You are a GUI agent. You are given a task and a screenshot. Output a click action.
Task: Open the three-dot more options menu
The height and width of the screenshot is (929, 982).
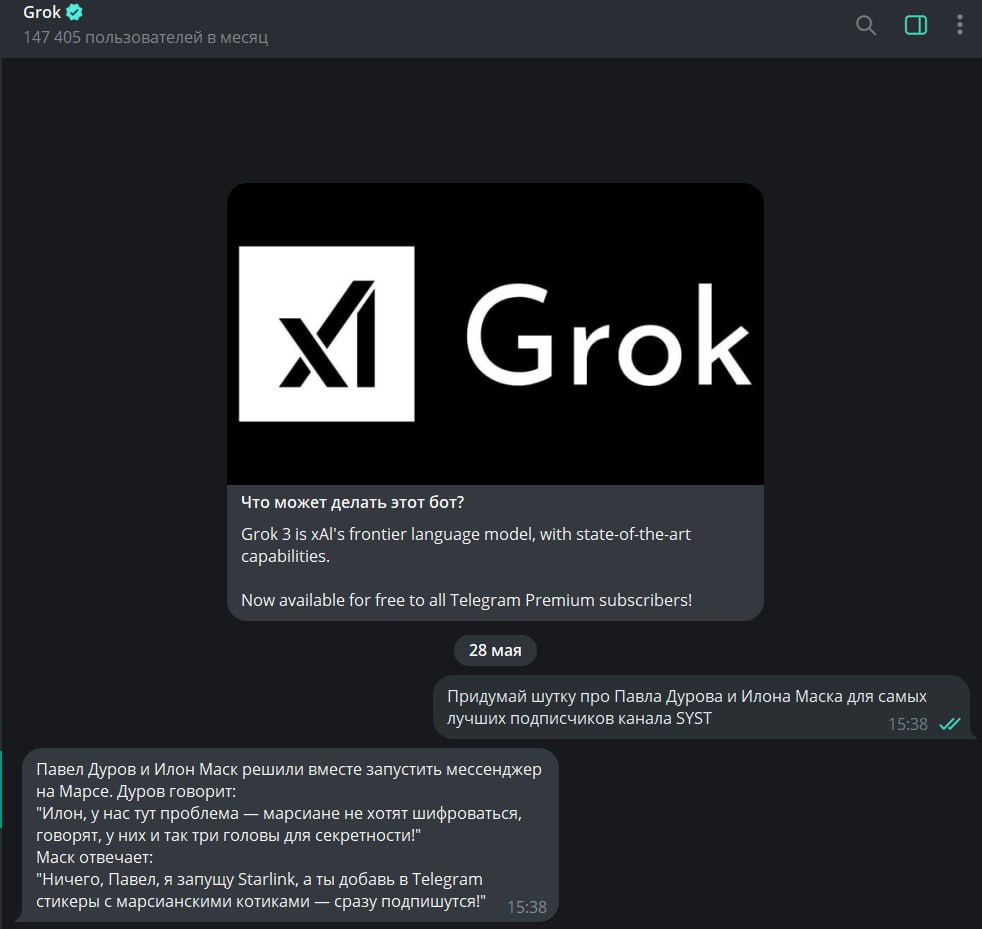coord(959,25)
